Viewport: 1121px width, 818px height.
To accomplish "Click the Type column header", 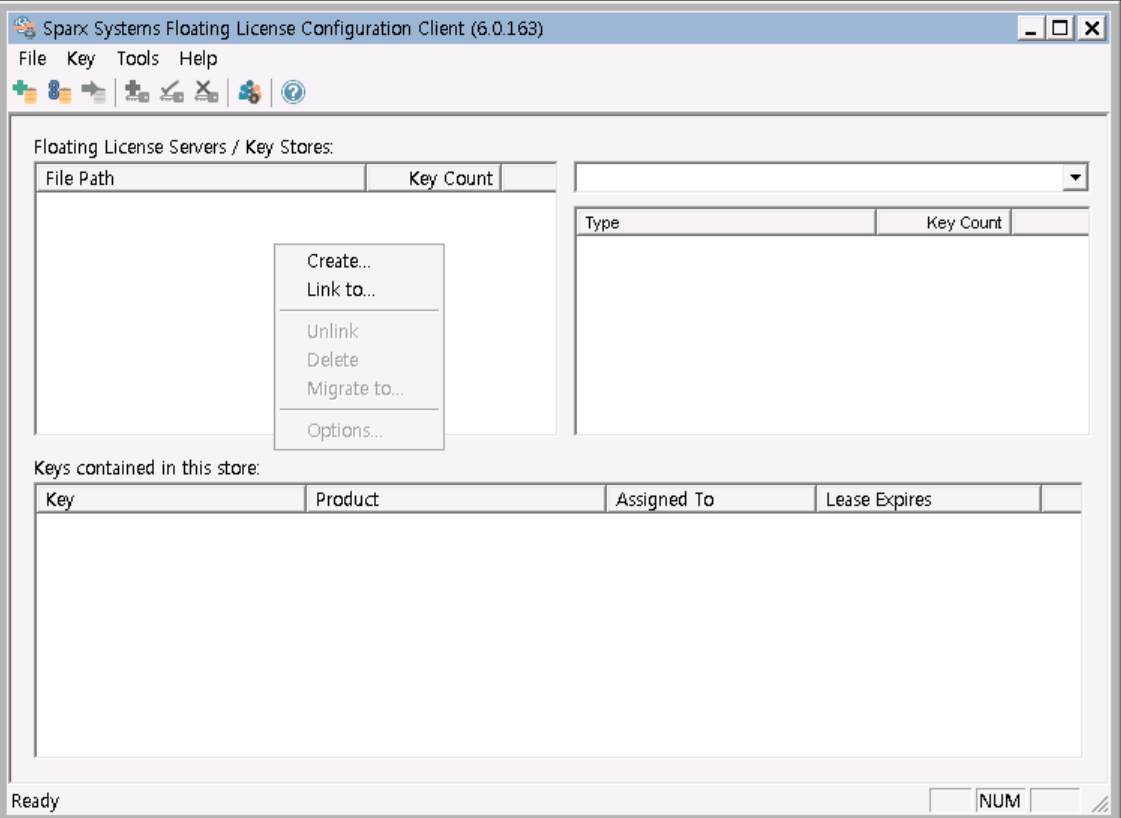I will [x=726, y=222].
